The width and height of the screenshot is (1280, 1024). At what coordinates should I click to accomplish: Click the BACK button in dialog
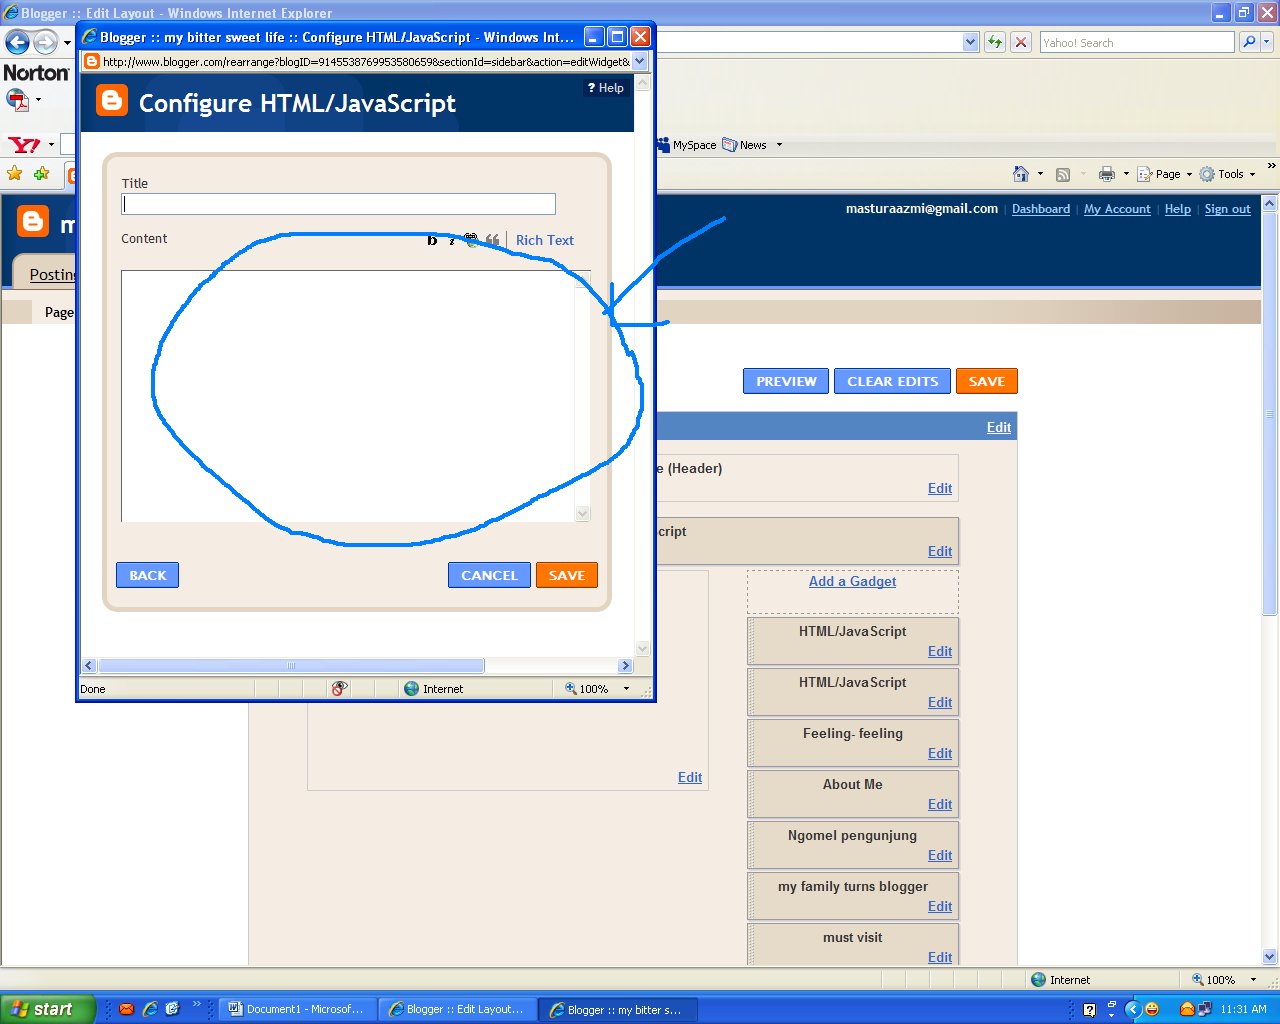click(148, 575)
